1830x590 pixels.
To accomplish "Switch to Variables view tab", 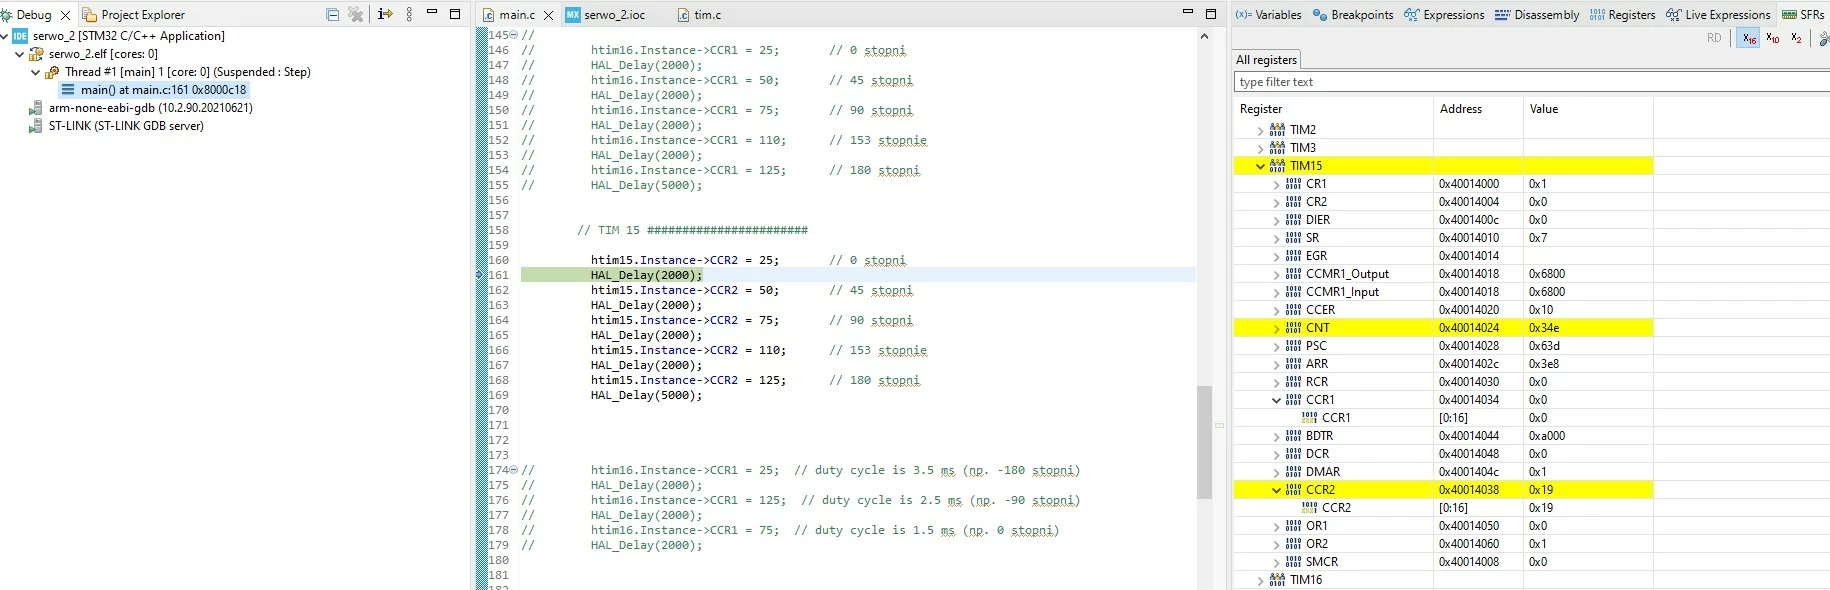I will coord(1268,15).
